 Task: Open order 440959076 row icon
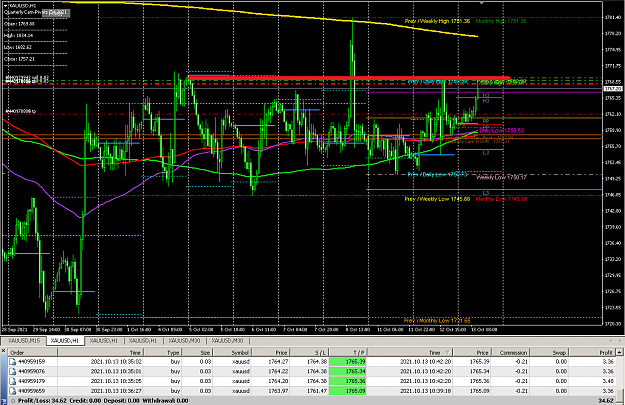click(12, 372)
